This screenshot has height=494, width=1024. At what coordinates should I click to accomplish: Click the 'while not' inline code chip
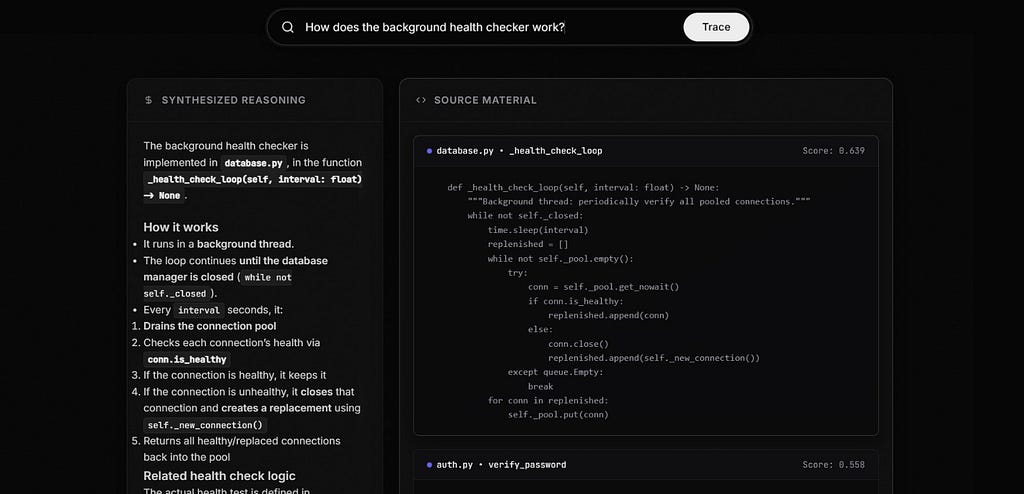(x=268, y=277)
